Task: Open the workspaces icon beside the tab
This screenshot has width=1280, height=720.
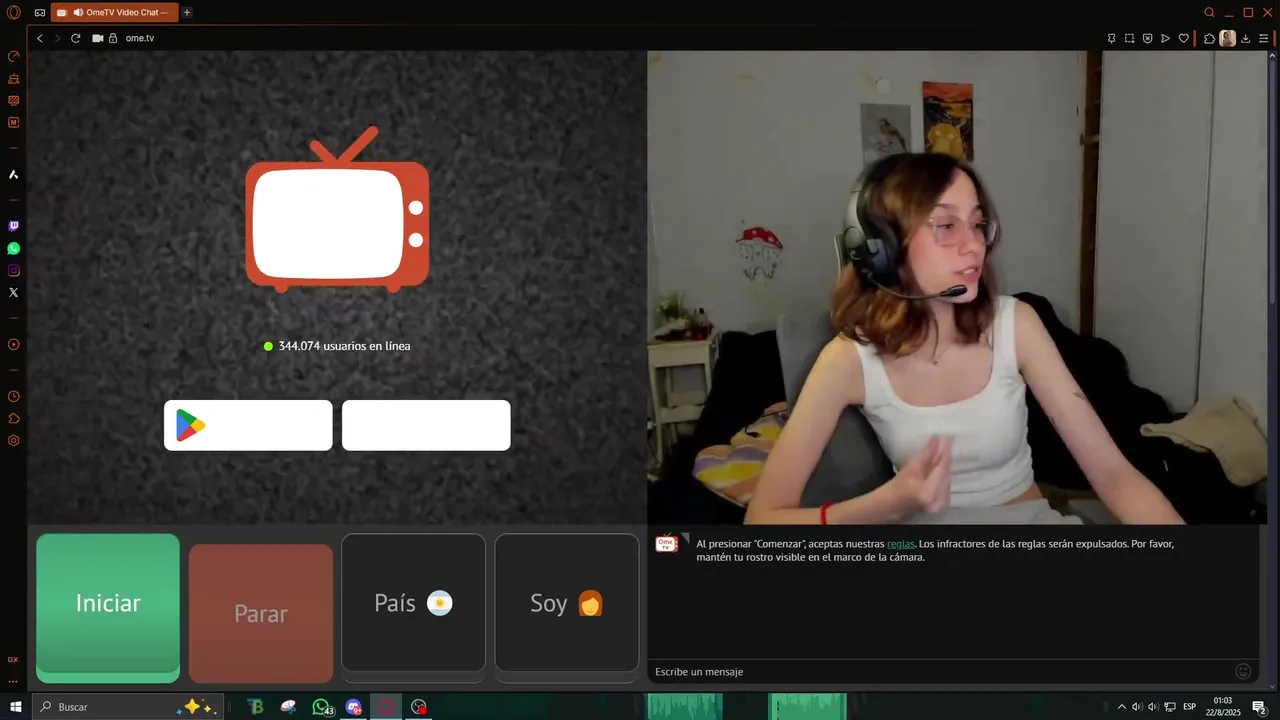Action: click(39, 13)
